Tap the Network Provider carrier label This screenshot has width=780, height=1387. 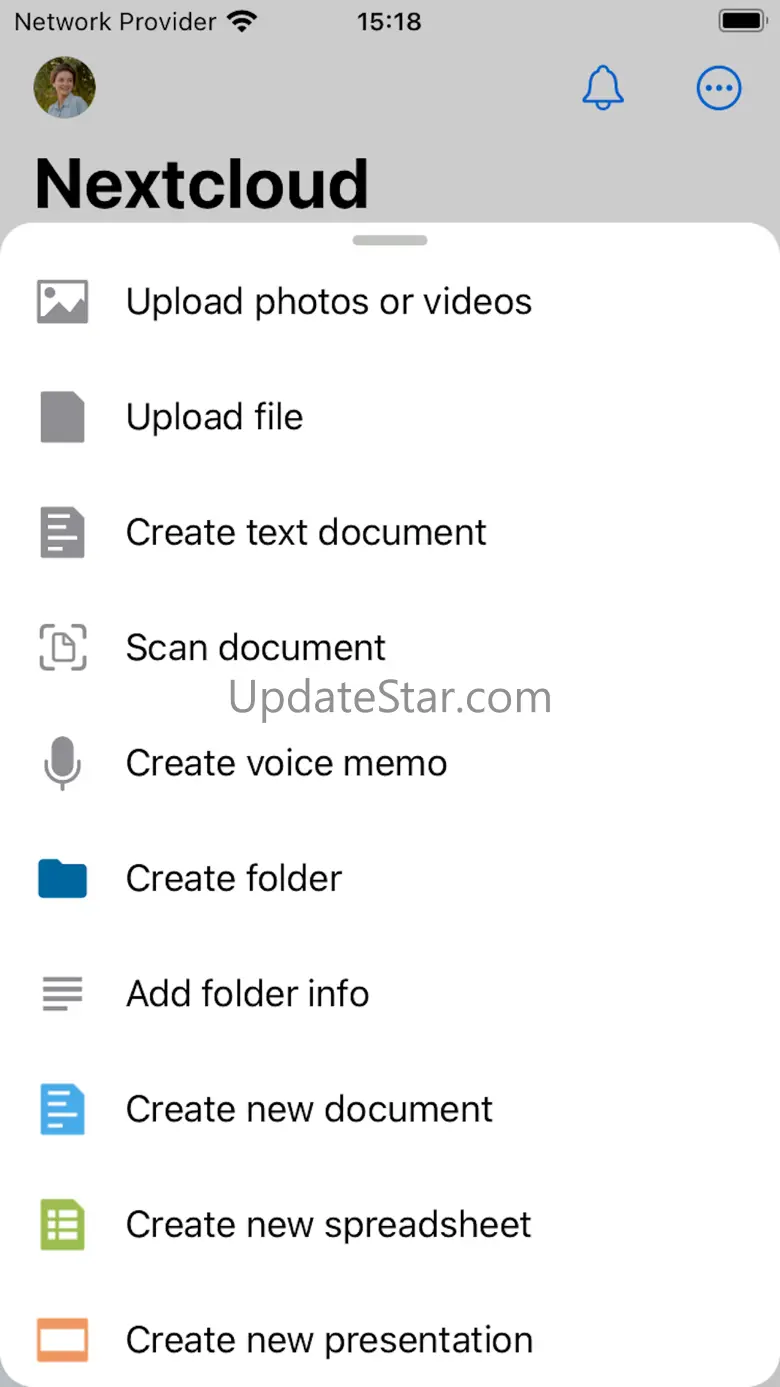115,21
